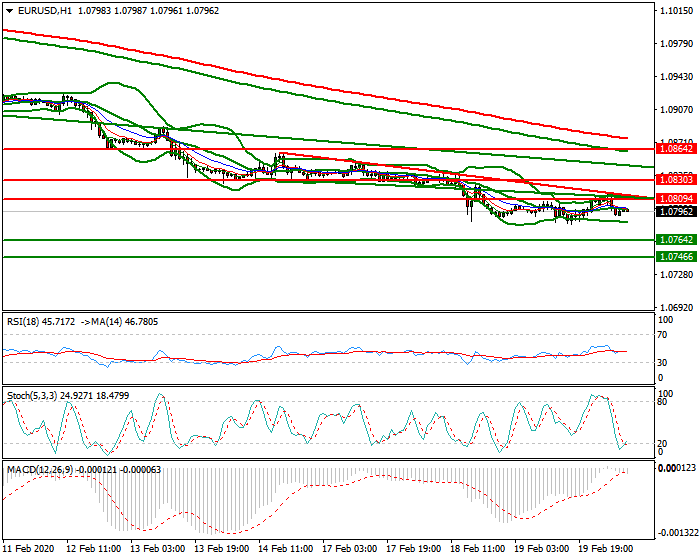
Task: Click the 1.06920 price scale value
Action: click(677, 307)
